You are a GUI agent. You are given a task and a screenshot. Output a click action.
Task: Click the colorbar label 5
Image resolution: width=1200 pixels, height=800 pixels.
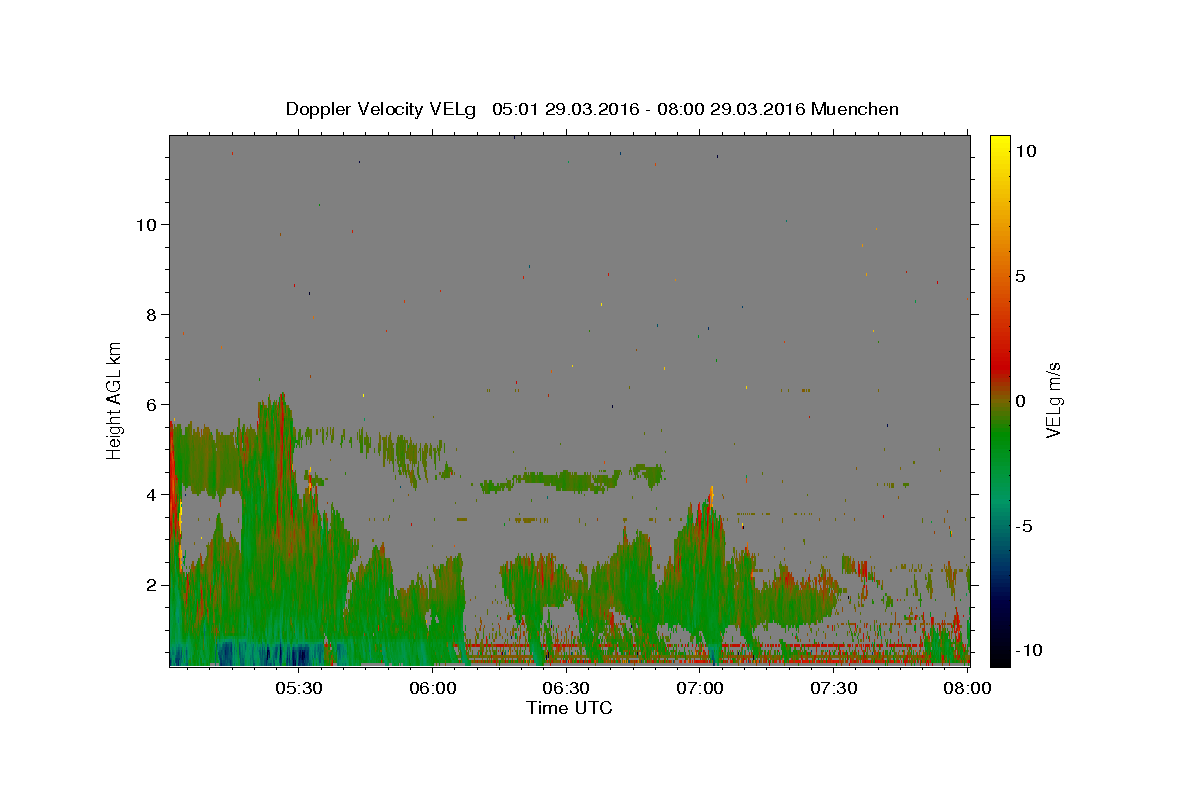pyautogui.click(x=1021, y=276)
